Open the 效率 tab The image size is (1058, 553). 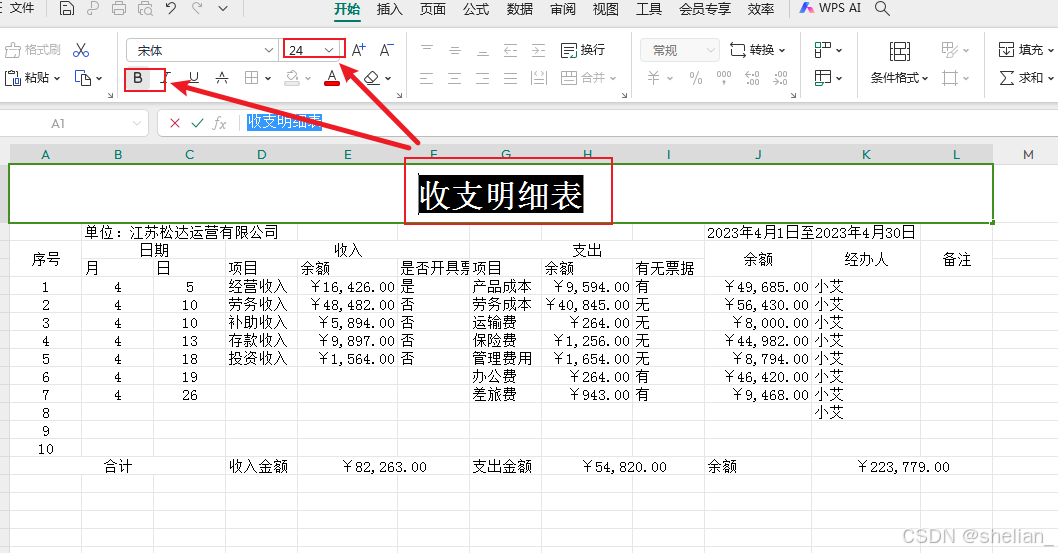pos(760,9)
